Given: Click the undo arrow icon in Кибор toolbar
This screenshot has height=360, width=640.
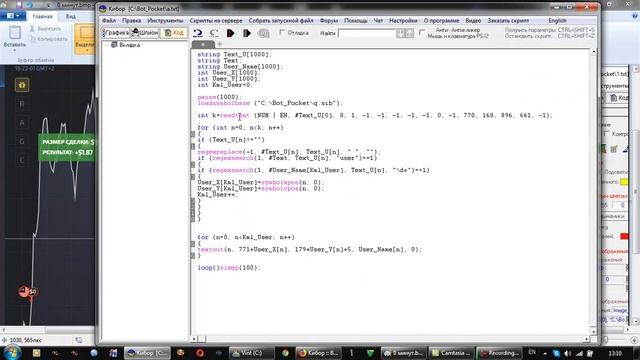Looking at the screenshot, I should point(198,33).
